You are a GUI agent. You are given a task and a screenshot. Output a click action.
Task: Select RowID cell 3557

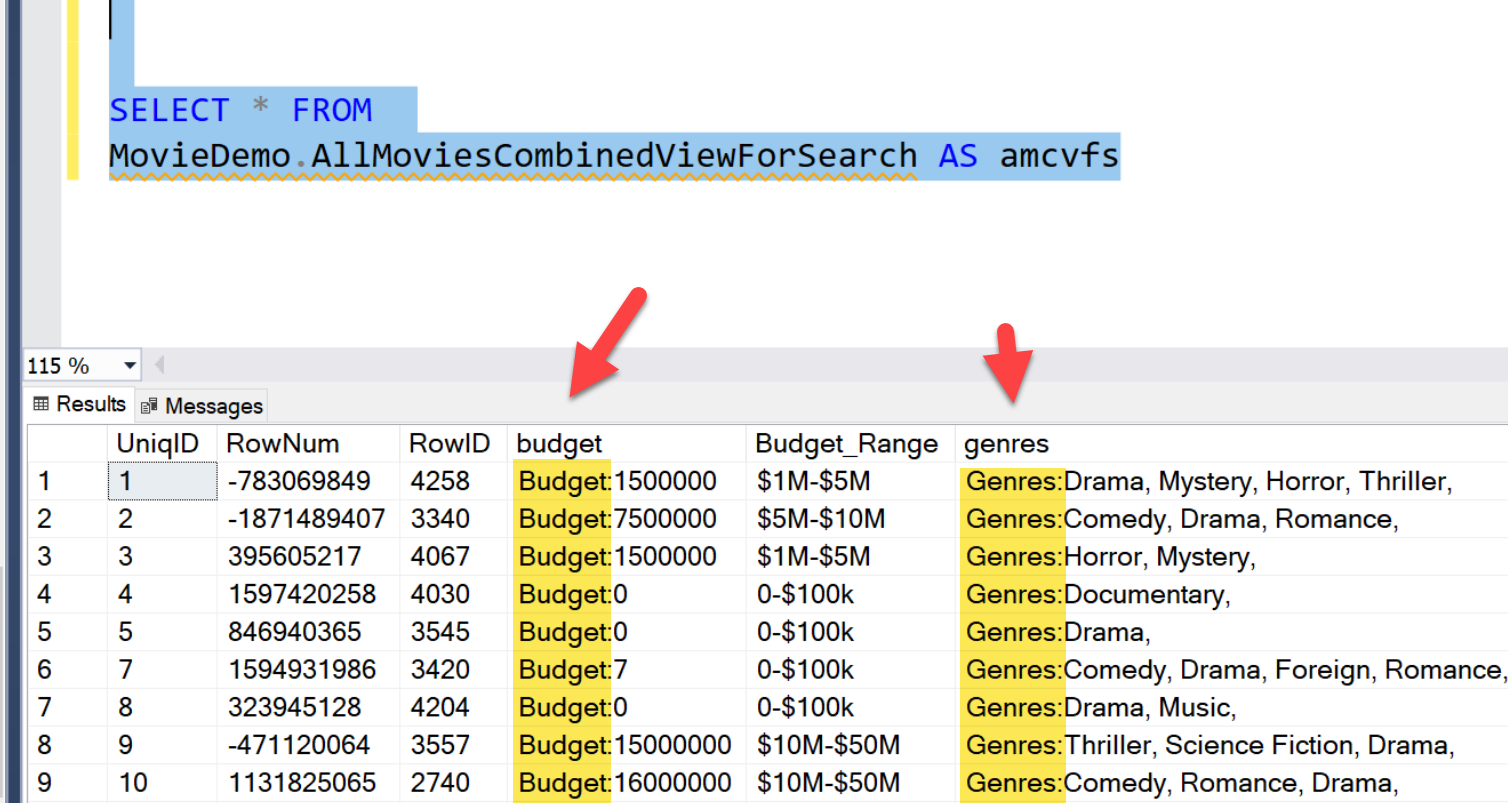[x=453, y=745]
